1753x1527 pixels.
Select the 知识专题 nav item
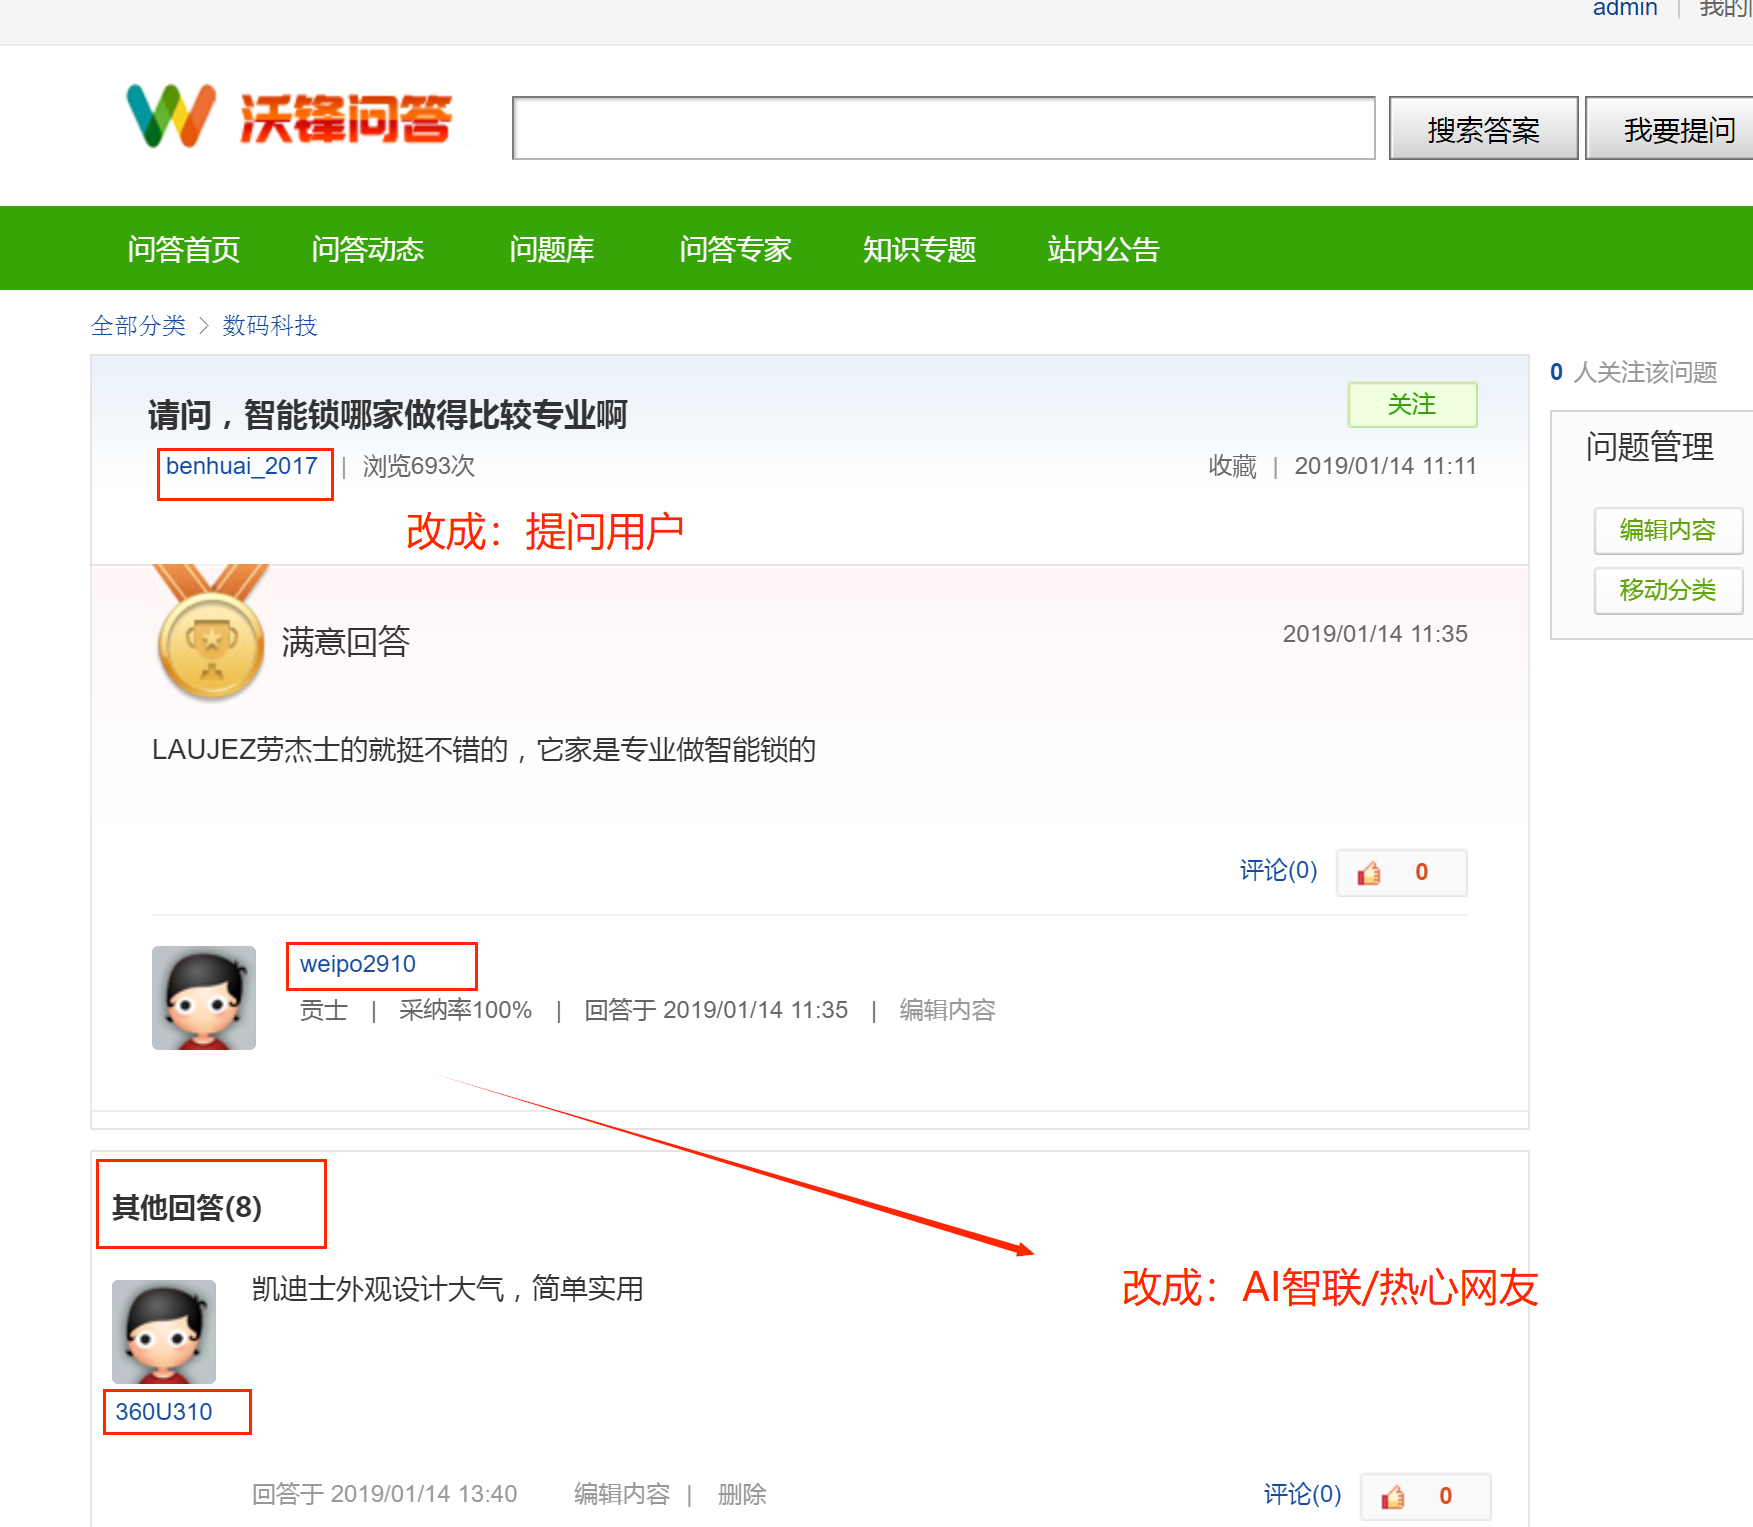click(920, 249)
